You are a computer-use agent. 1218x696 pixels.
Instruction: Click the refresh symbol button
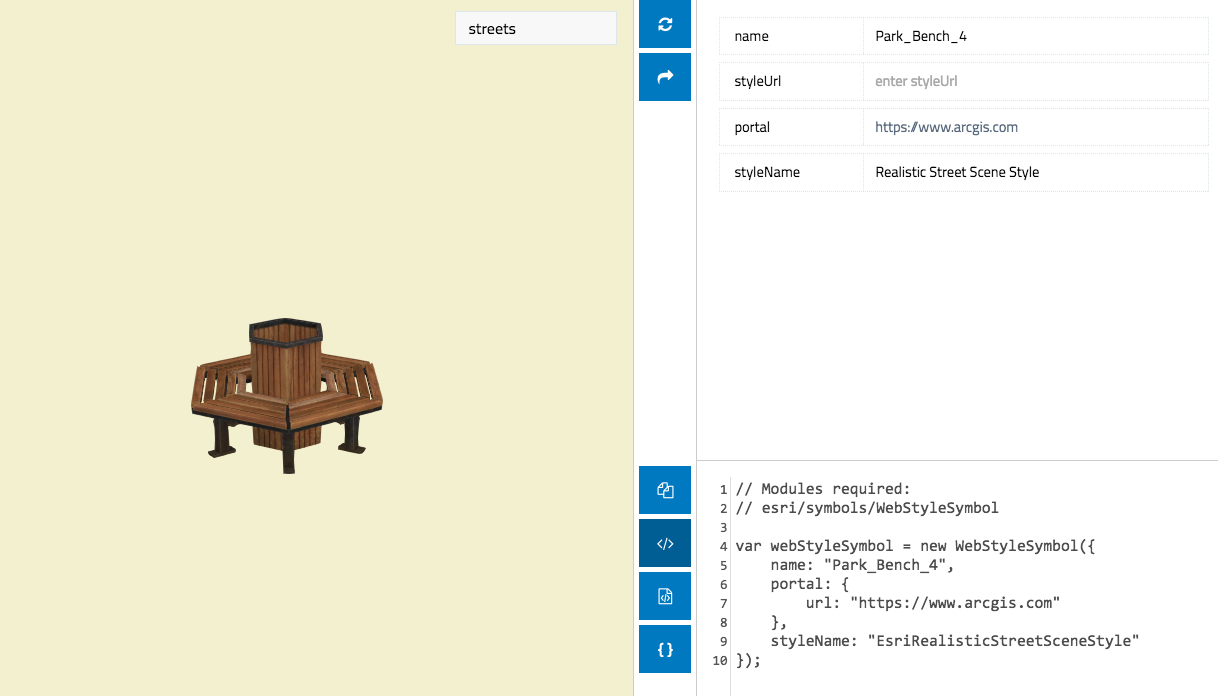tap(665, 24)
